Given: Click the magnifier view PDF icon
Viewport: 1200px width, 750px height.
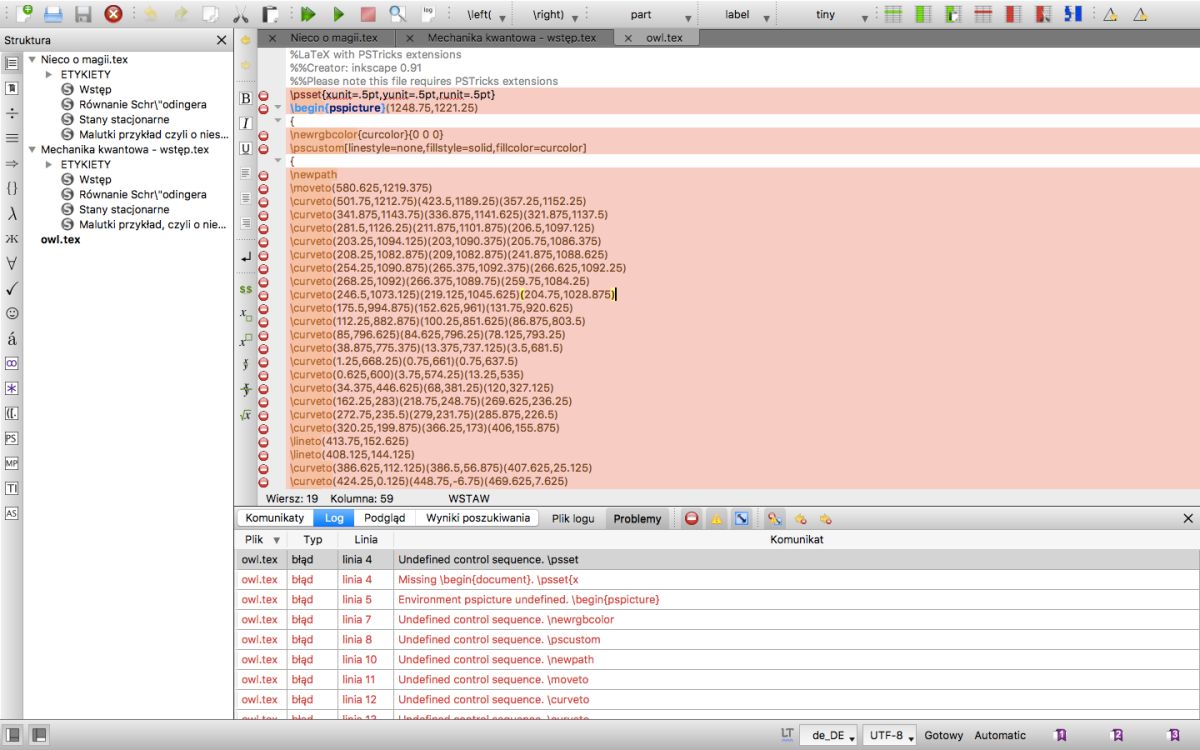Looking at the screenshot, I should [x=398, y=14].
